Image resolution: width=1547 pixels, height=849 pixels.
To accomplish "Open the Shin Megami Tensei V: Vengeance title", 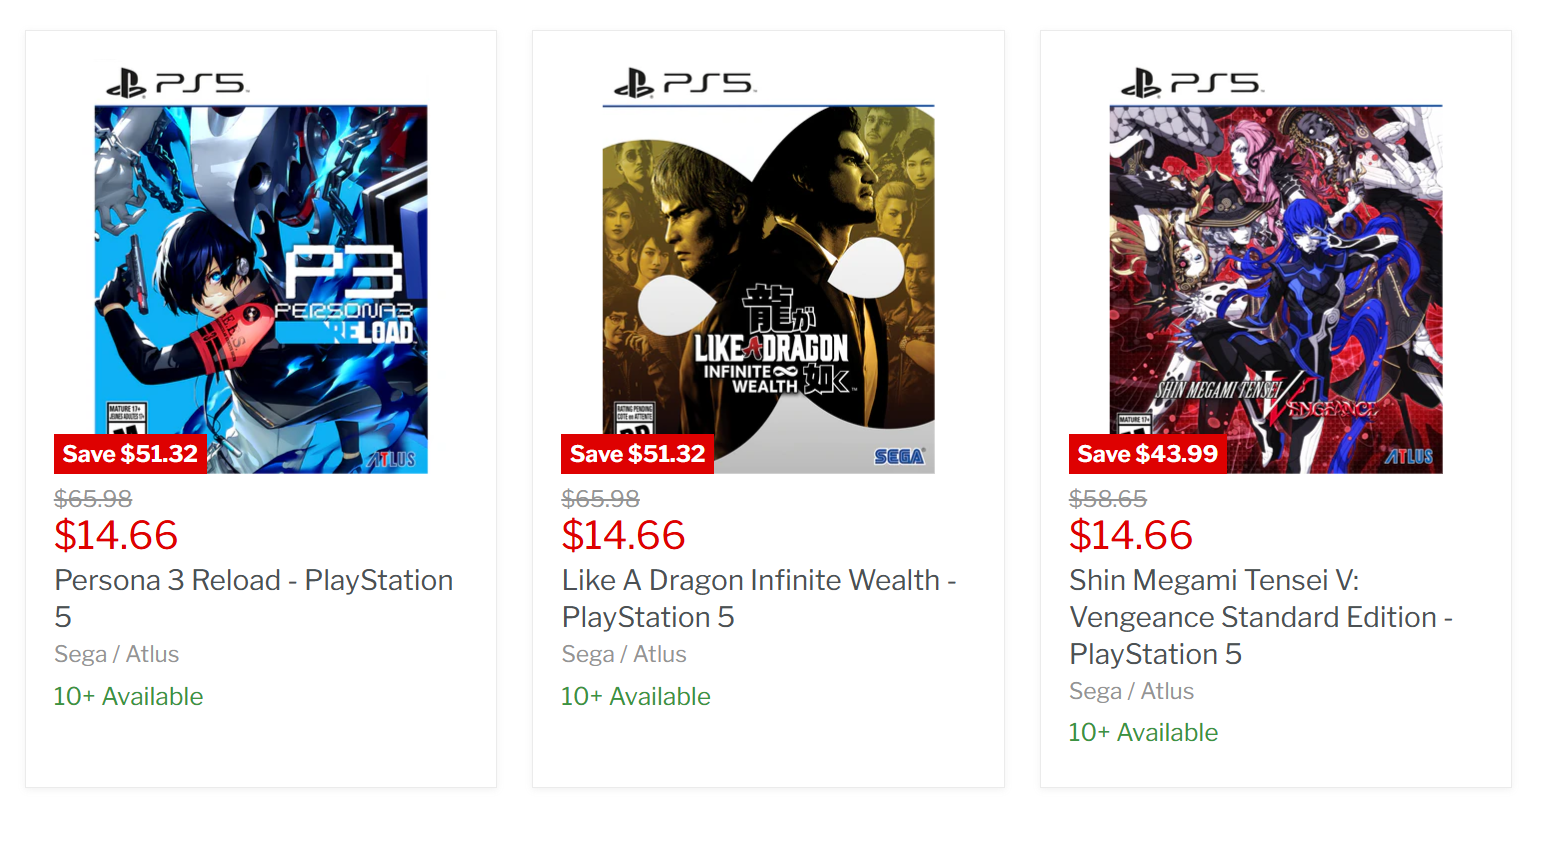I will pyautogui.click(x=1260, y=617).
